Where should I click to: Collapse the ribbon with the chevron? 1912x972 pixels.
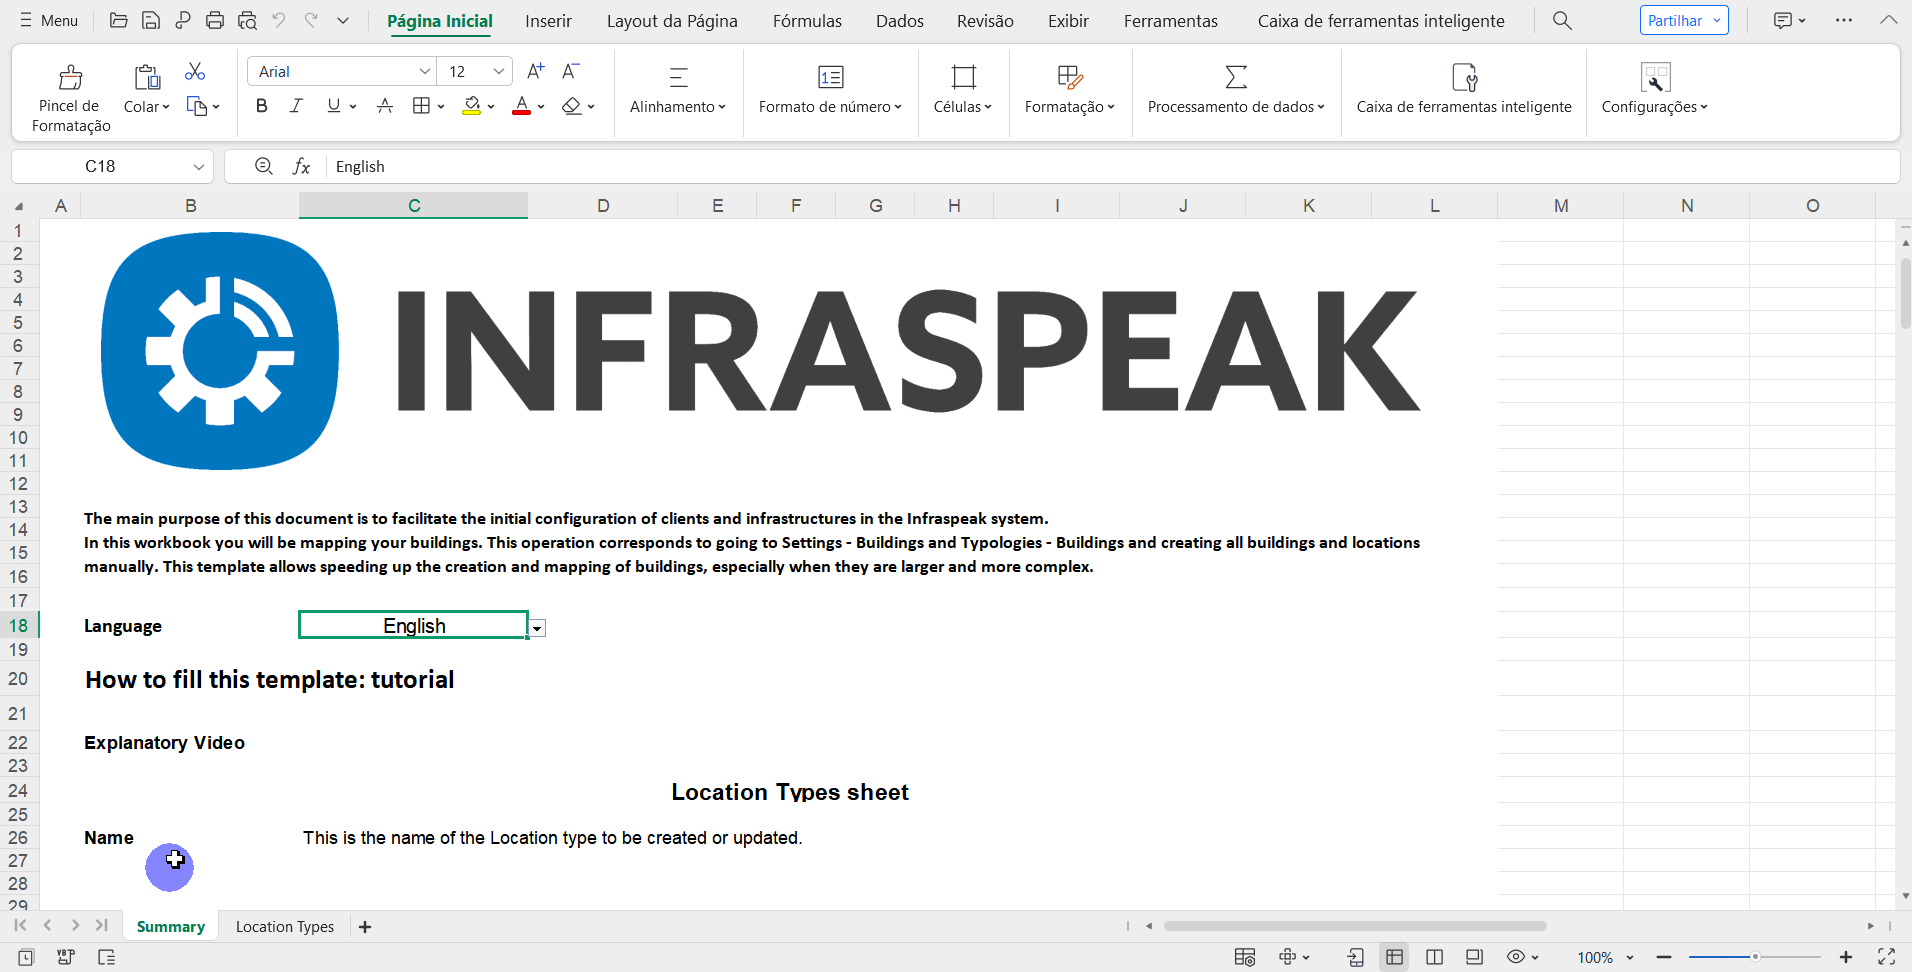[x=1889, y=20]
